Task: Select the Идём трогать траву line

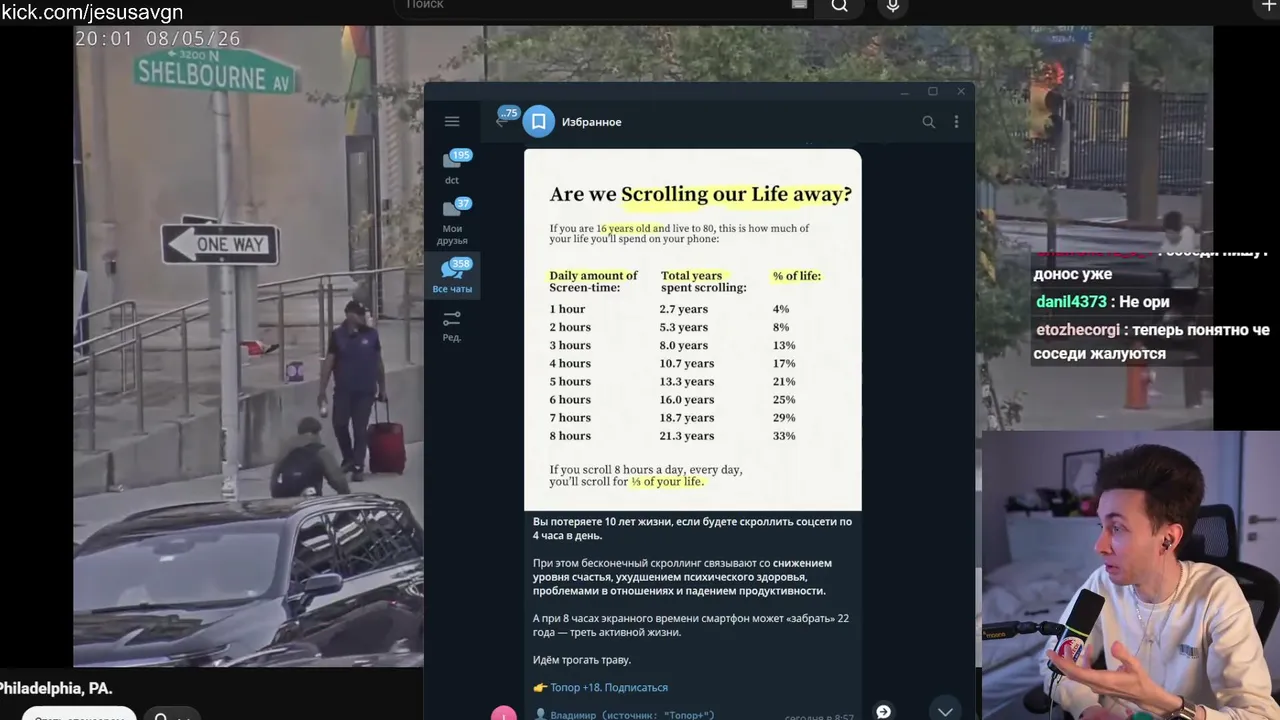Action: tap(582, 660)
